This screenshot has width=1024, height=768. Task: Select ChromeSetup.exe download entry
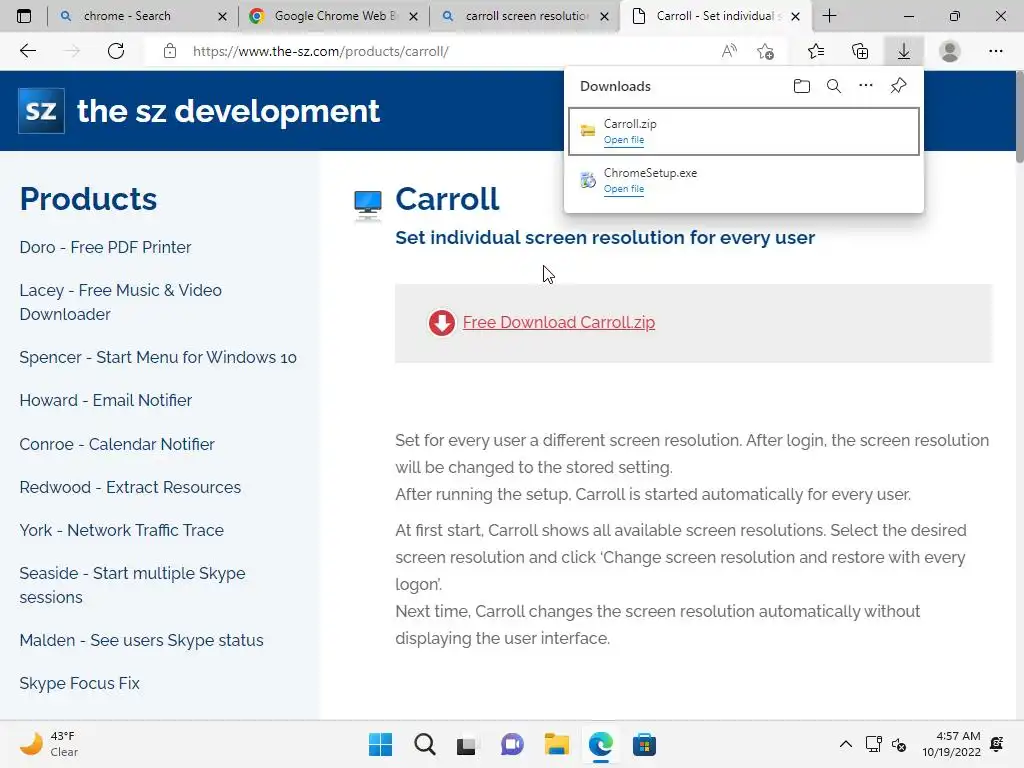tap(744, 180)
